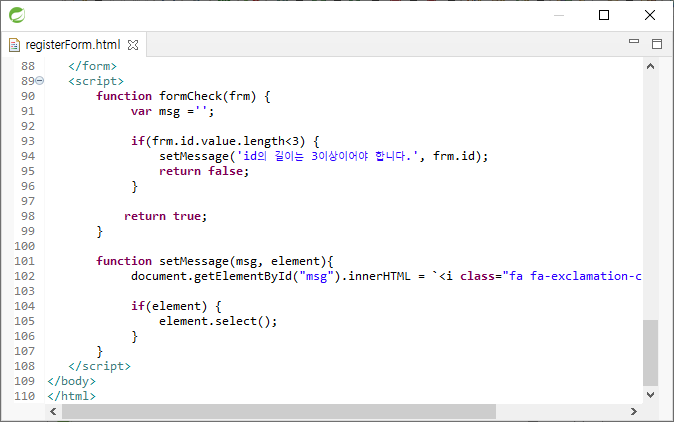Viewport: 674px width, 422px height.
Task: Click the if(element) condition
Action: point(169,306)
